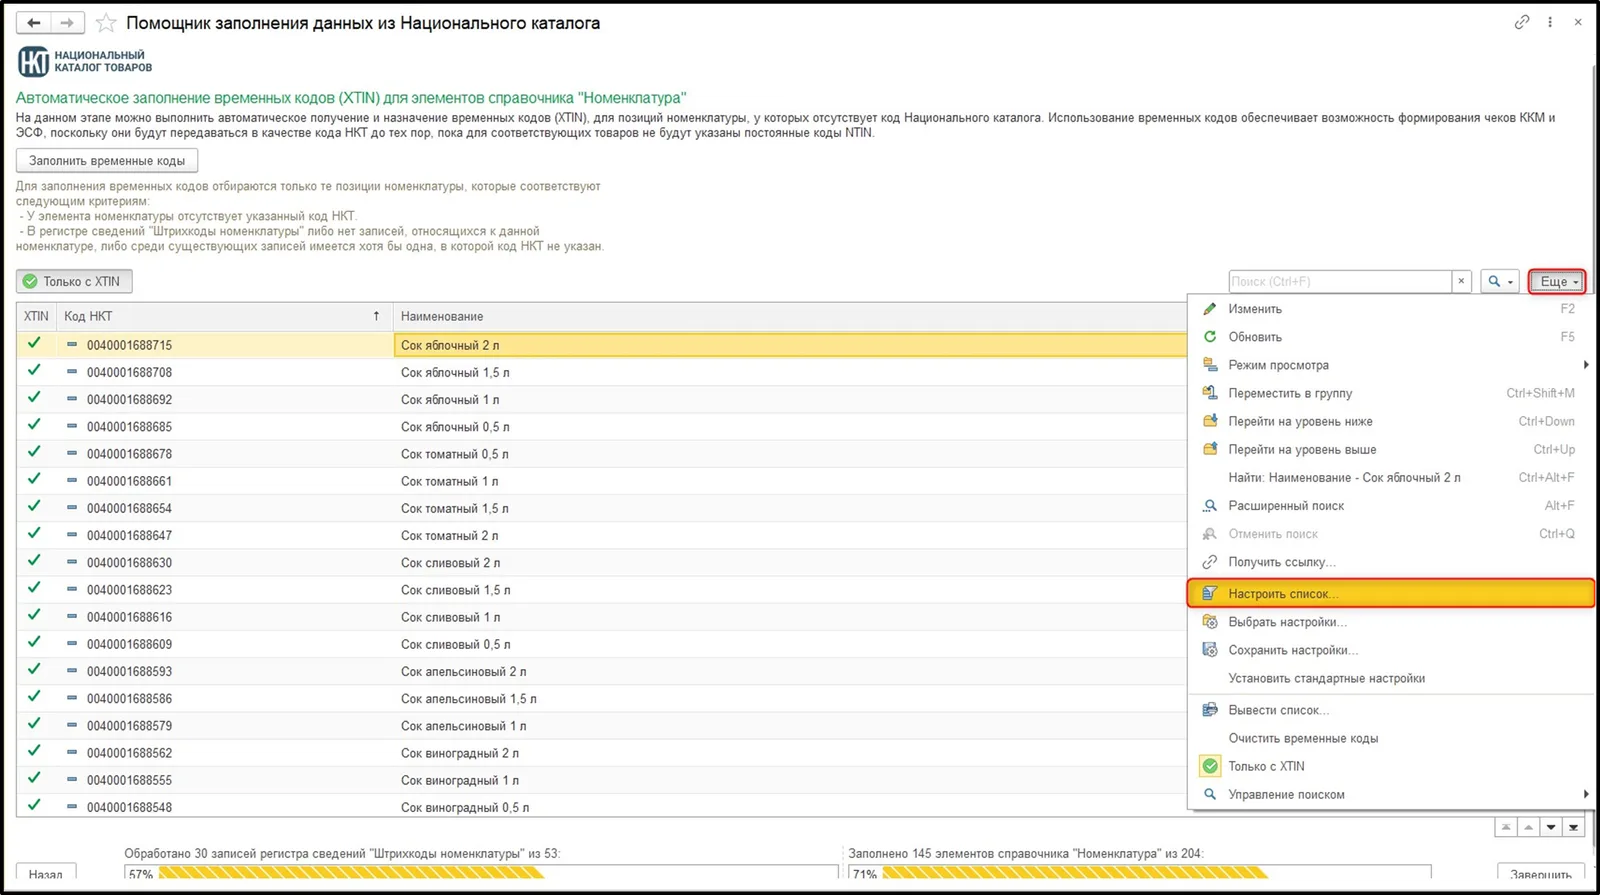Expand row with code 0040001688708
This screenshot has width=1600, height=895.
[x=72, y=372]
